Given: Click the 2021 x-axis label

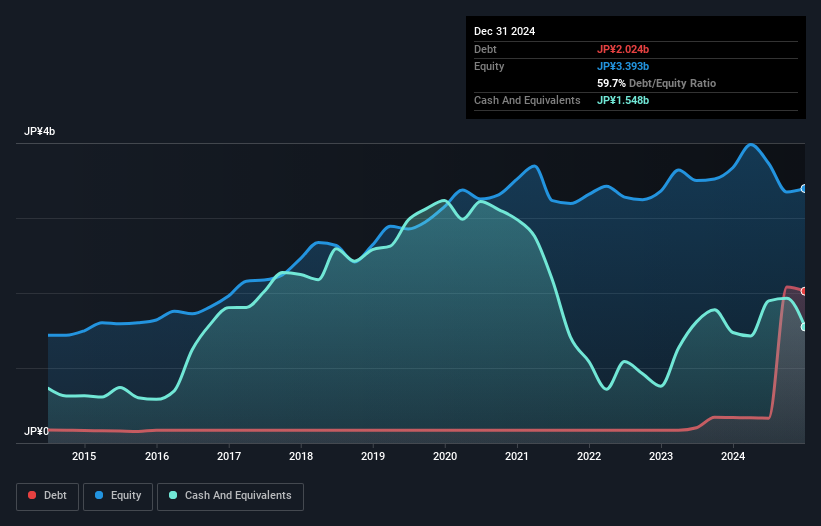Looking at the screenshot, I should 517,456.
